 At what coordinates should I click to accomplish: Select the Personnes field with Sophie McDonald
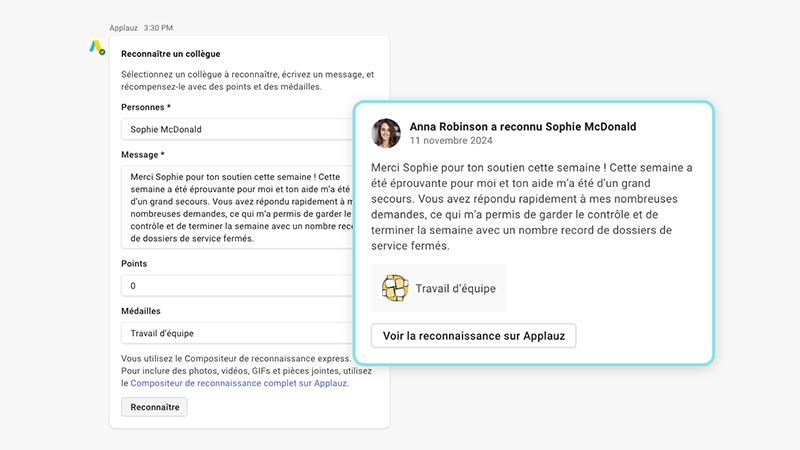235,130
